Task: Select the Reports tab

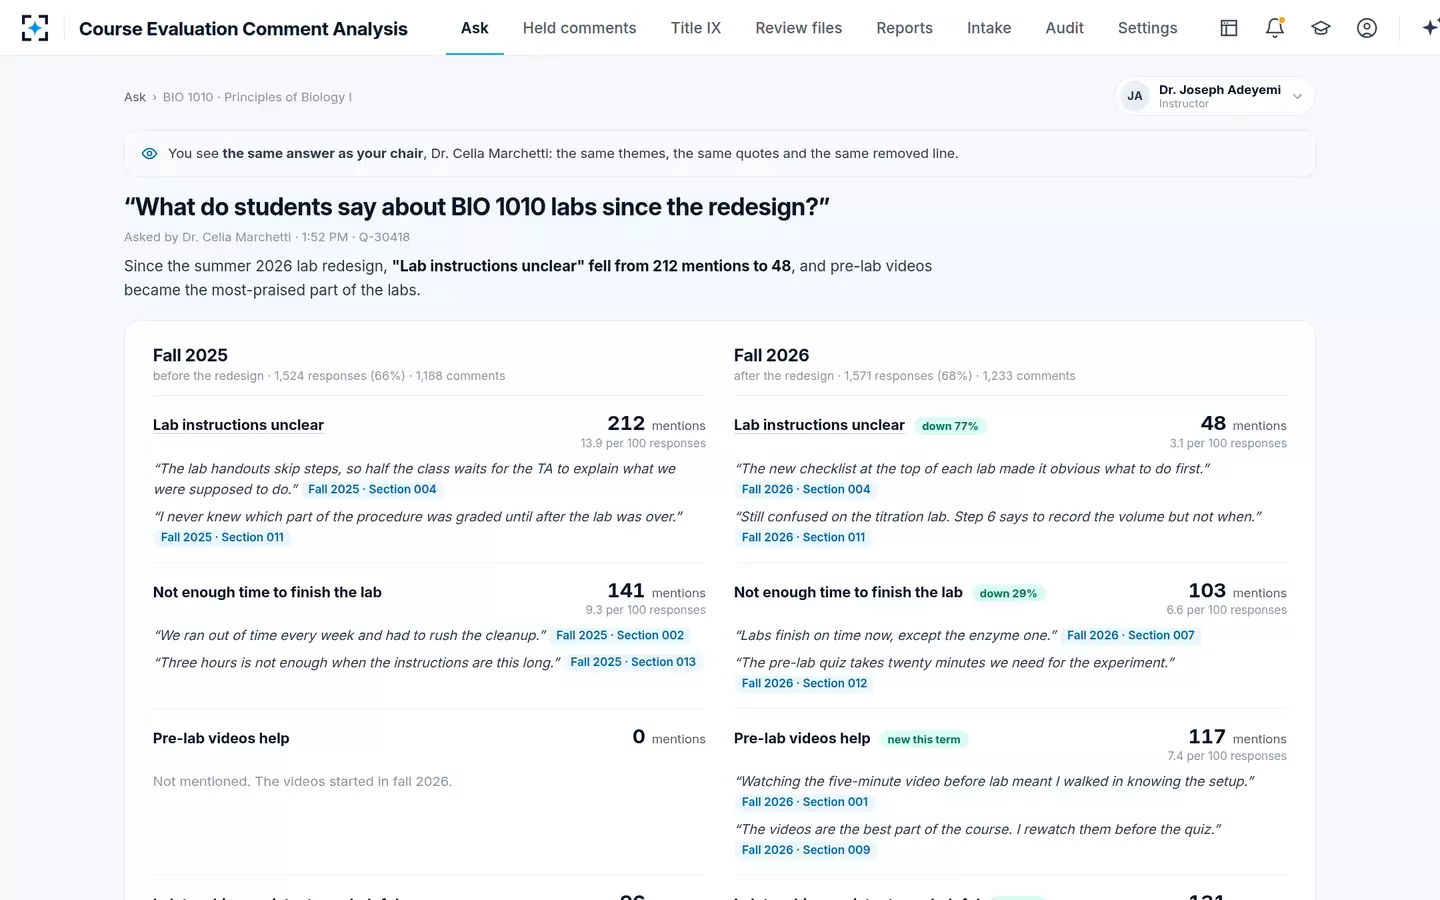Action: tap(905, 28)
